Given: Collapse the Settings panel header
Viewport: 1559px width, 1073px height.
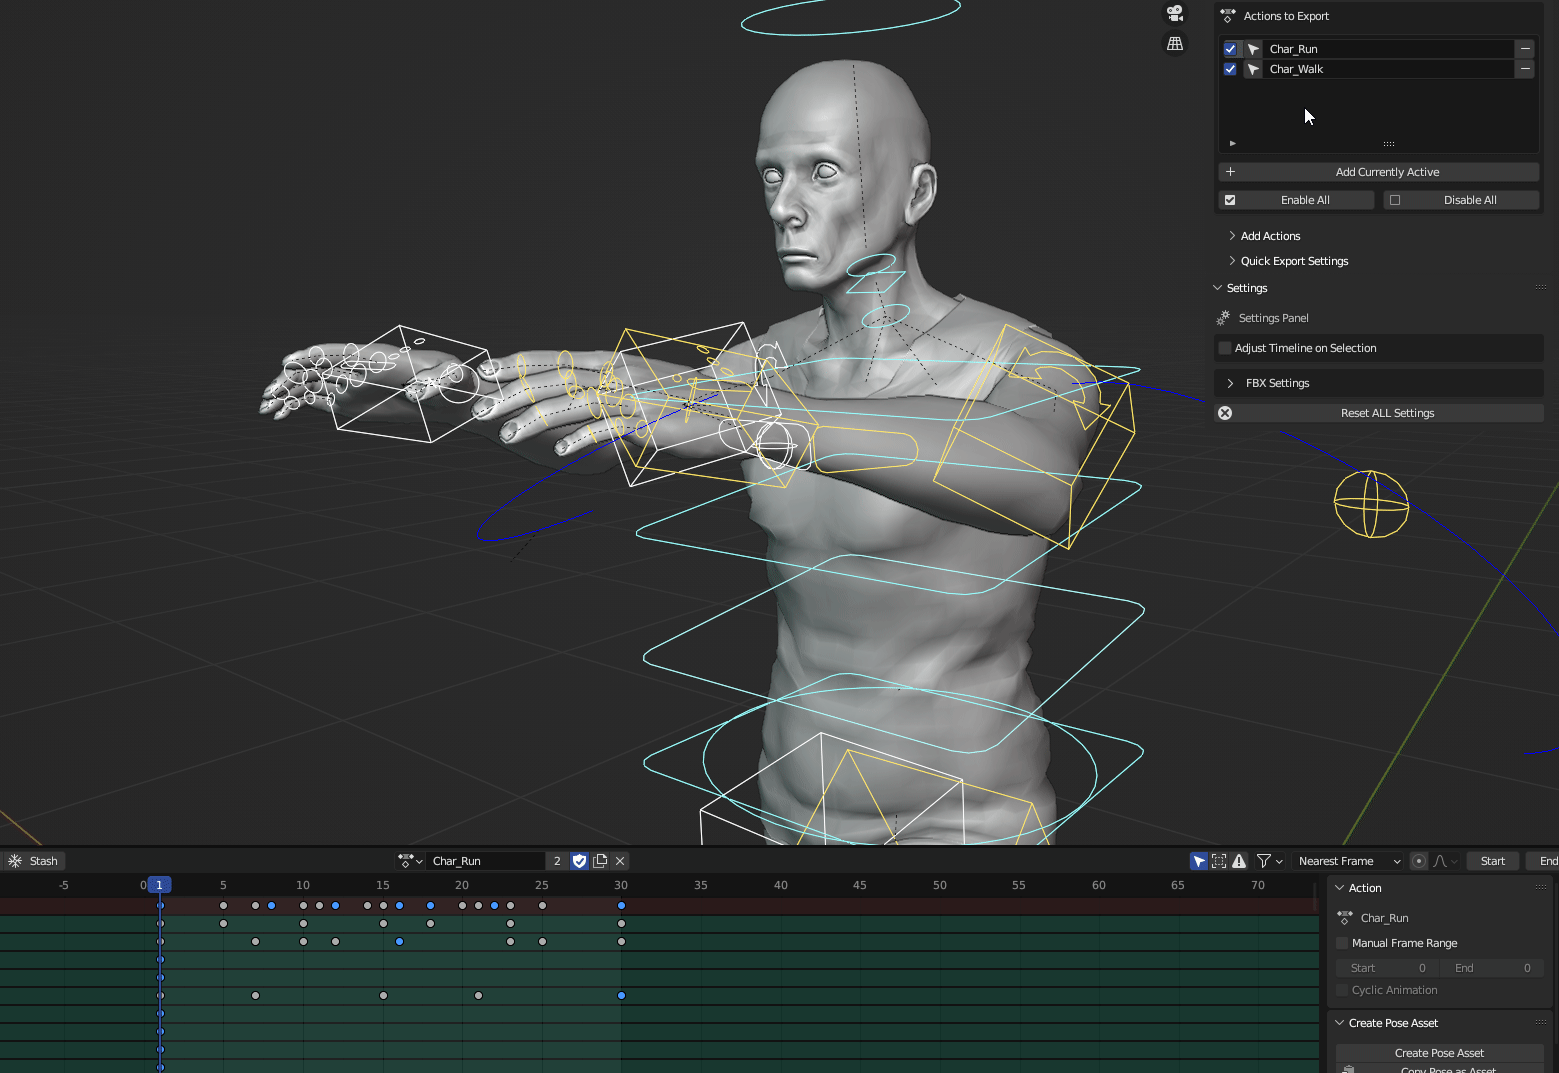Looking at the screenshot, I should (x=1246, y=288).
